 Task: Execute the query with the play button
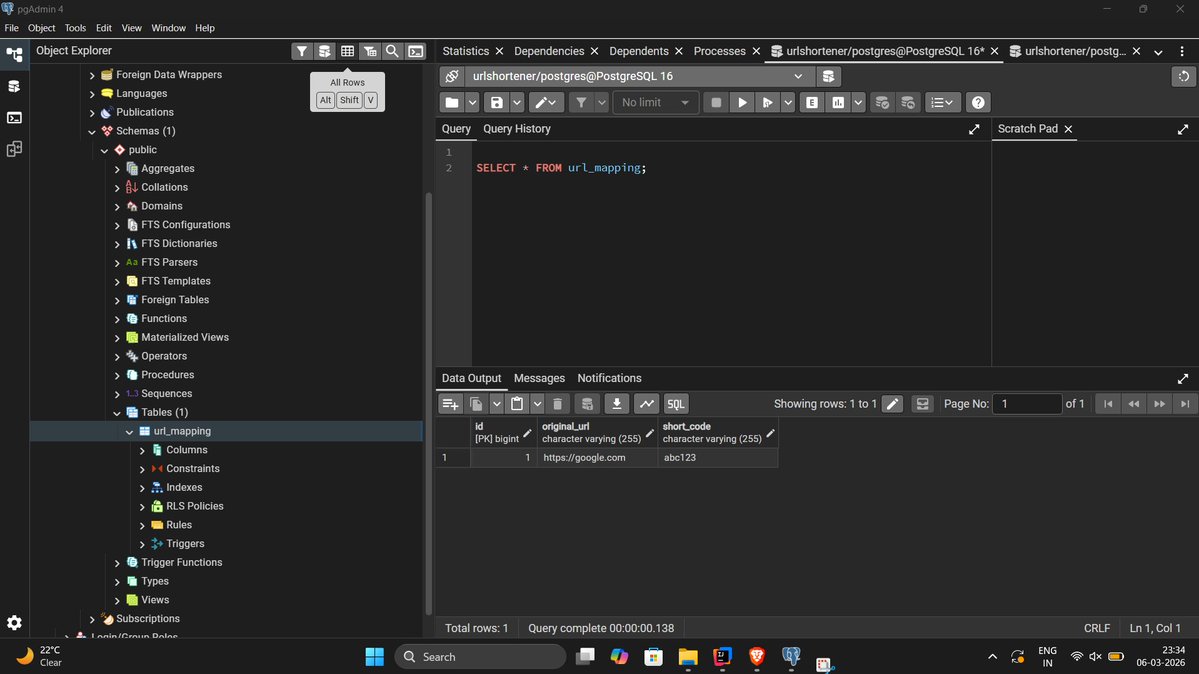(x=742, y=103)
